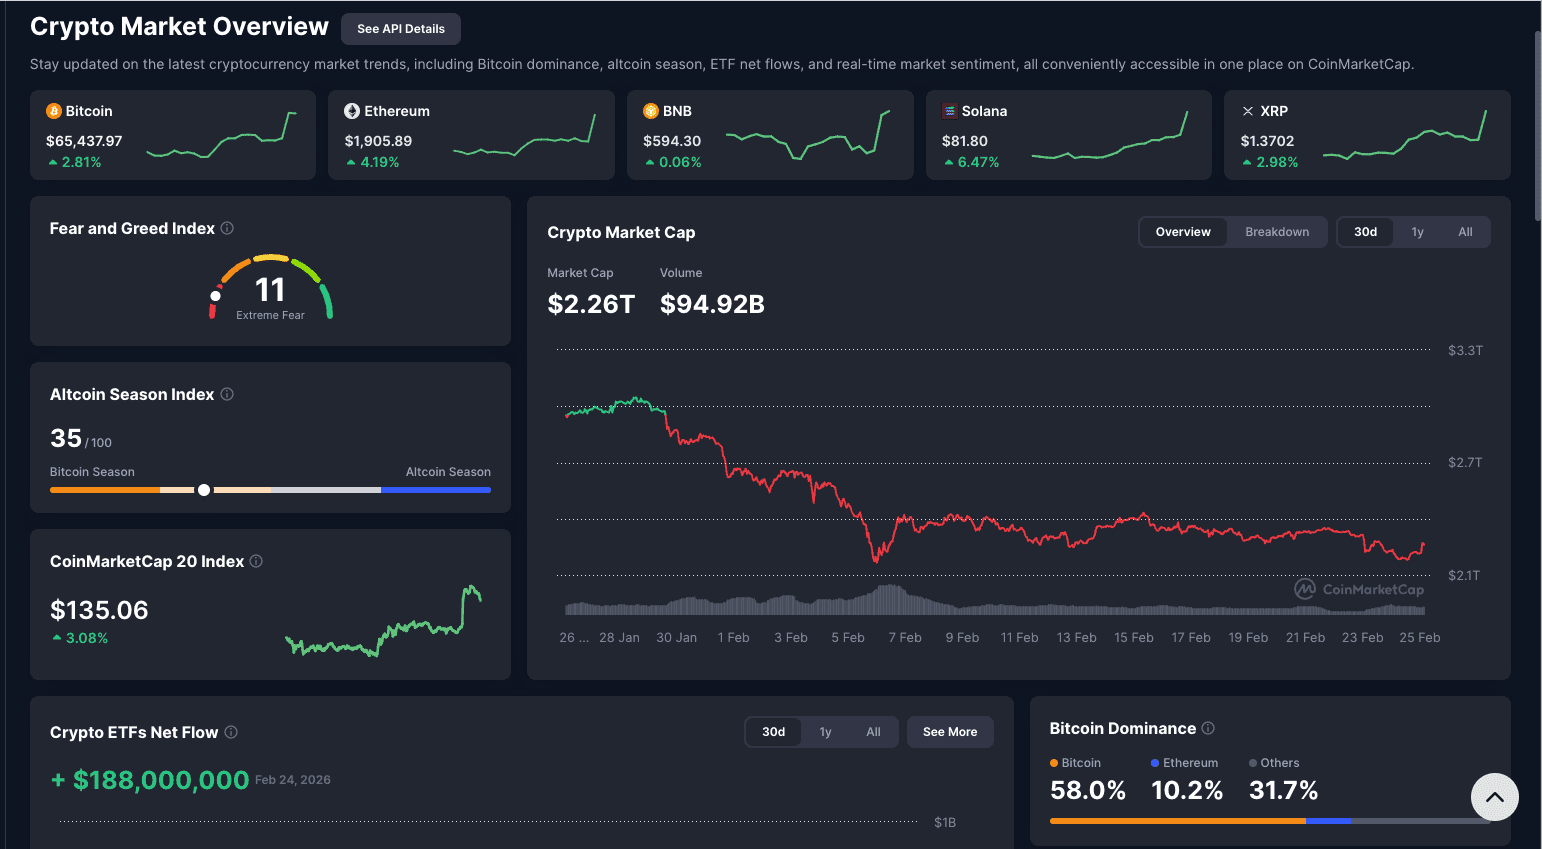Set market cap chart range to 1y

1417,232
